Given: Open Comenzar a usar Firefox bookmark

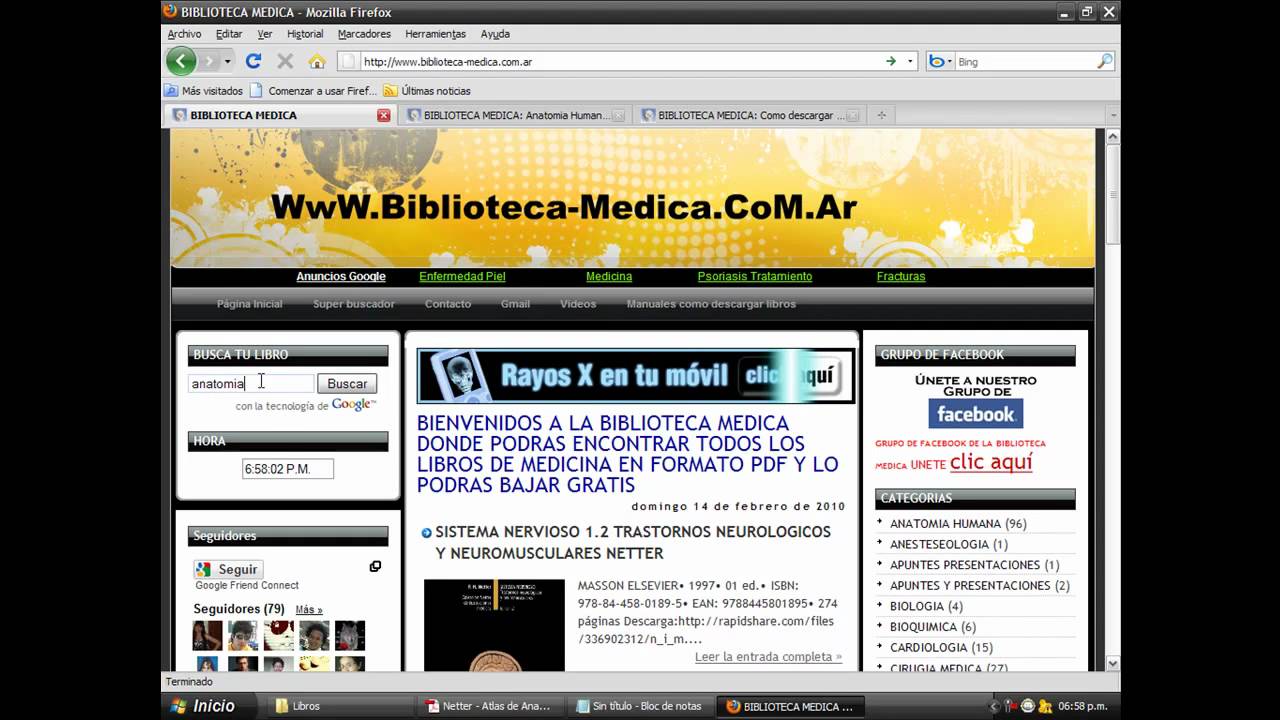Looking at the screenshot, I should point(313,91).
